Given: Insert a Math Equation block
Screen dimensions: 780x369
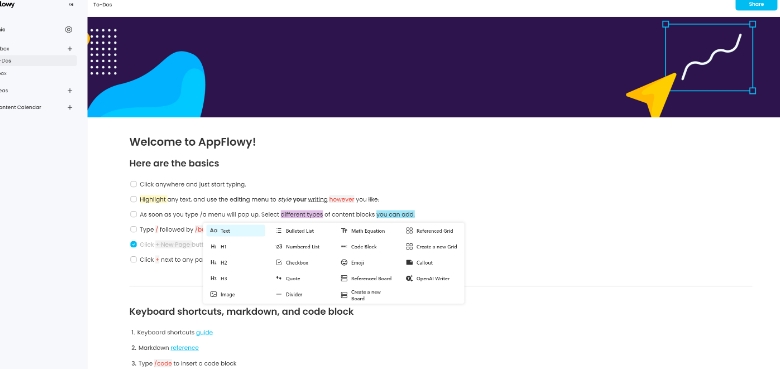Looking at the screenshot, I should (x=363, y=231).
